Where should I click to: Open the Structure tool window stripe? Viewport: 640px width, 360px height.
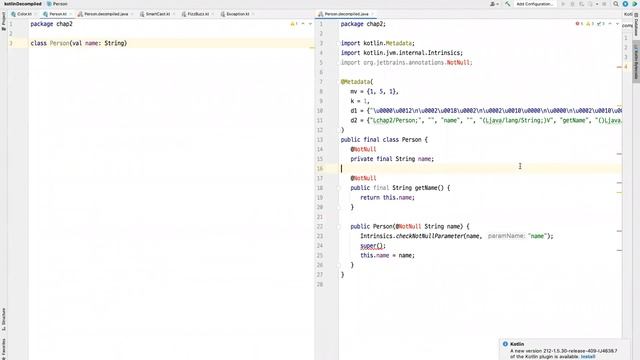click(4, 320)
